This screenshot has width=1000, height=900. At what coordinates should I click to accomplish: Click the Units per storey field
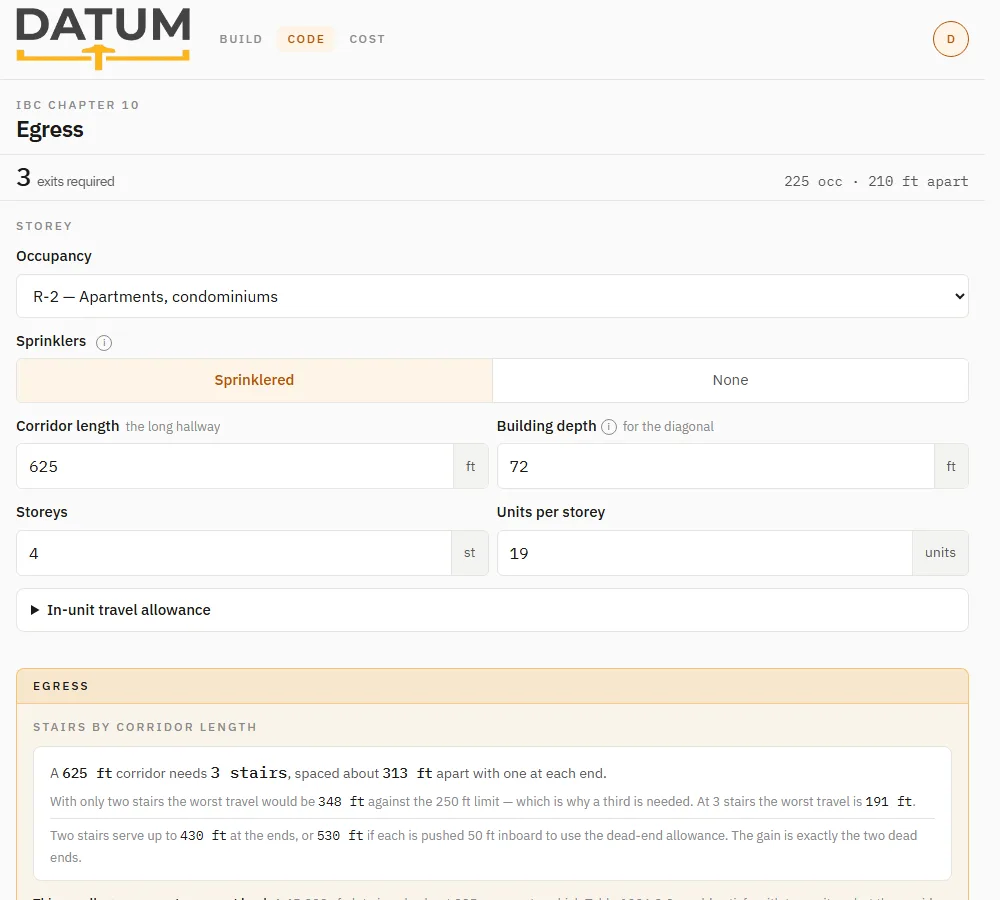tap(705, 553)
